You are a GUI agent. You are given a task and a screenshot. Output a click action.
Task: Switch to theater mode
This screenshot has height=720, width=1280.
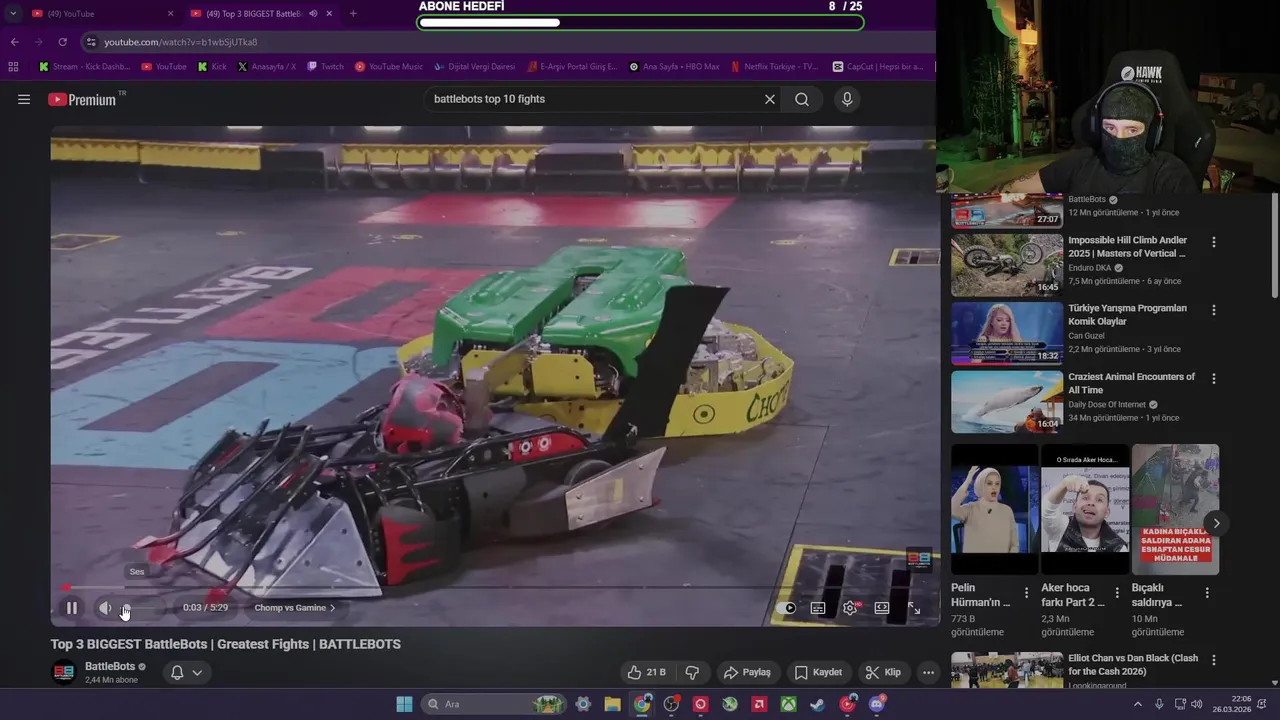coord(882,608)
